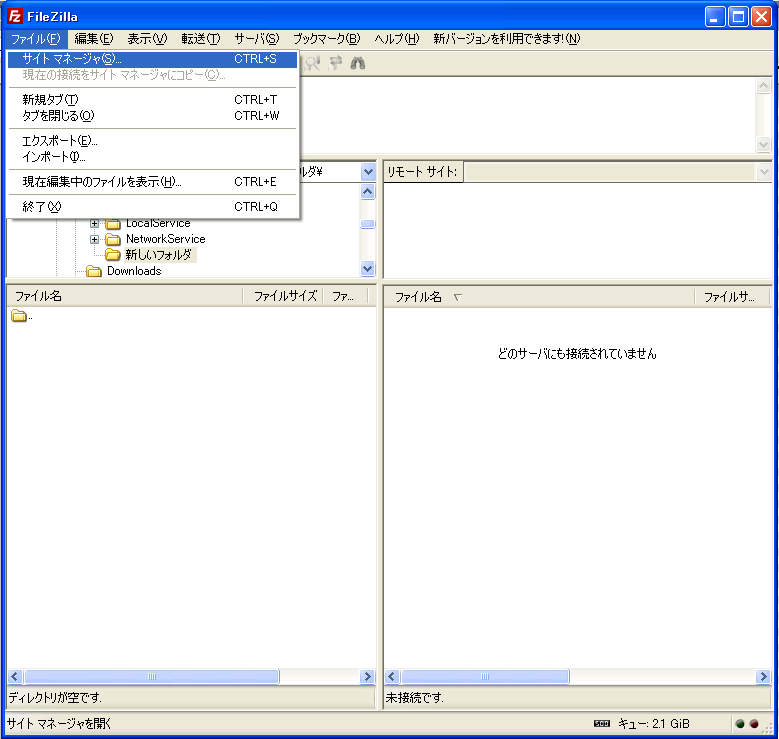Click the red activity LED in status bar

754,724
